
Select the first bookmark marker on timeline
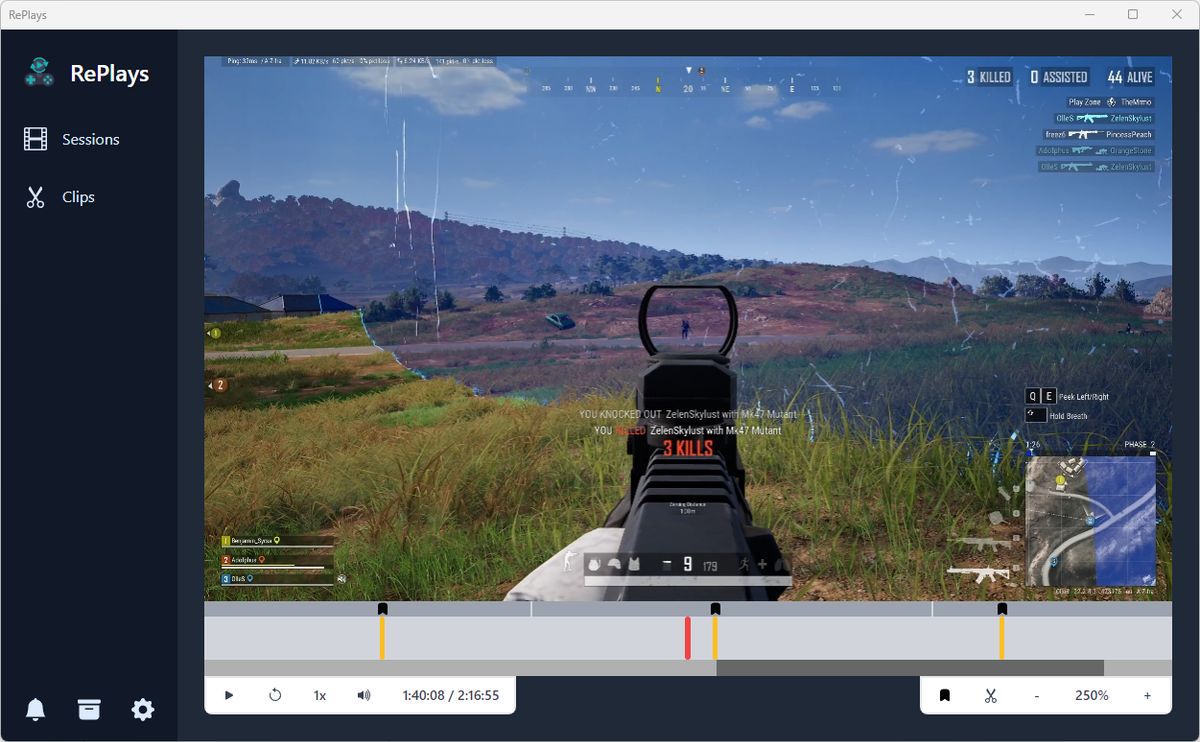382,609
